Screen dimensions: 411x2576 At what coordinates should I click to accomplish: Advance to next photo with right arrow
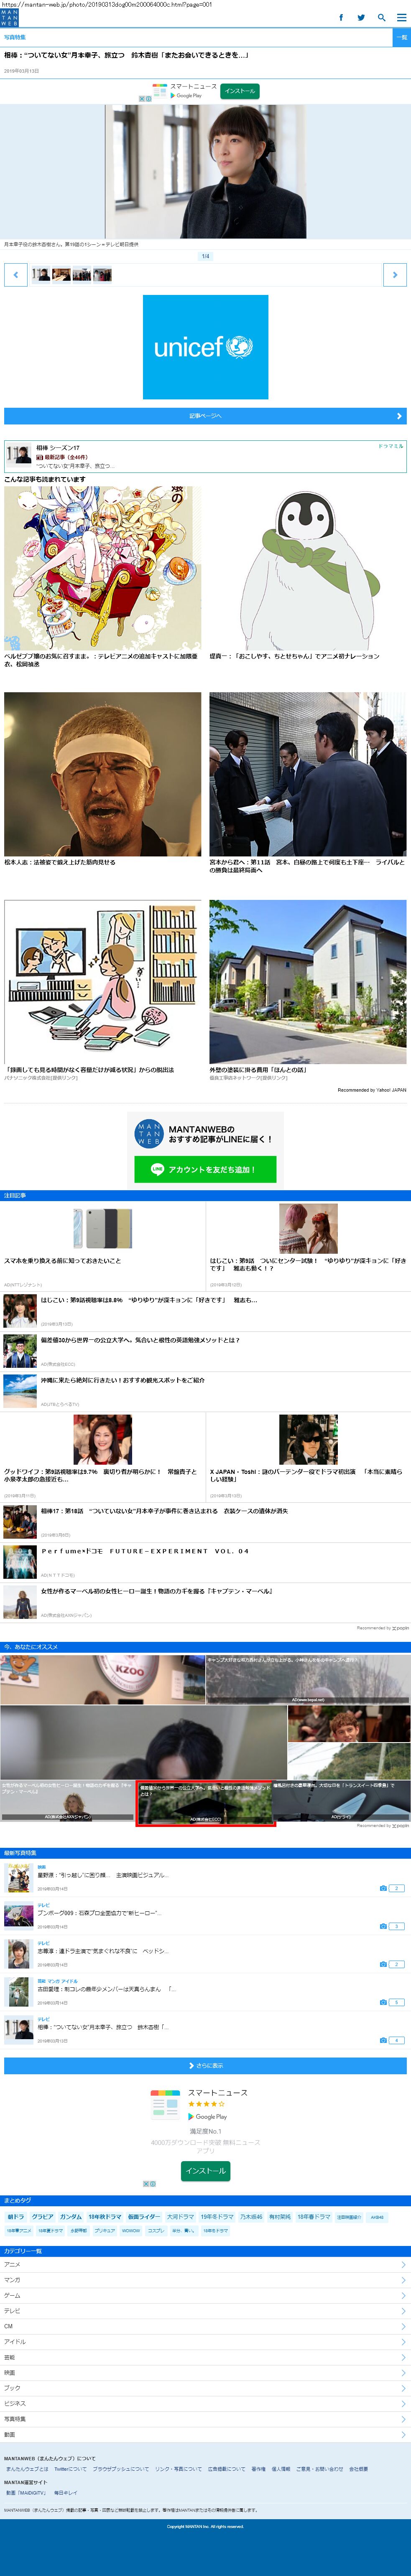[x=395, y=274]
